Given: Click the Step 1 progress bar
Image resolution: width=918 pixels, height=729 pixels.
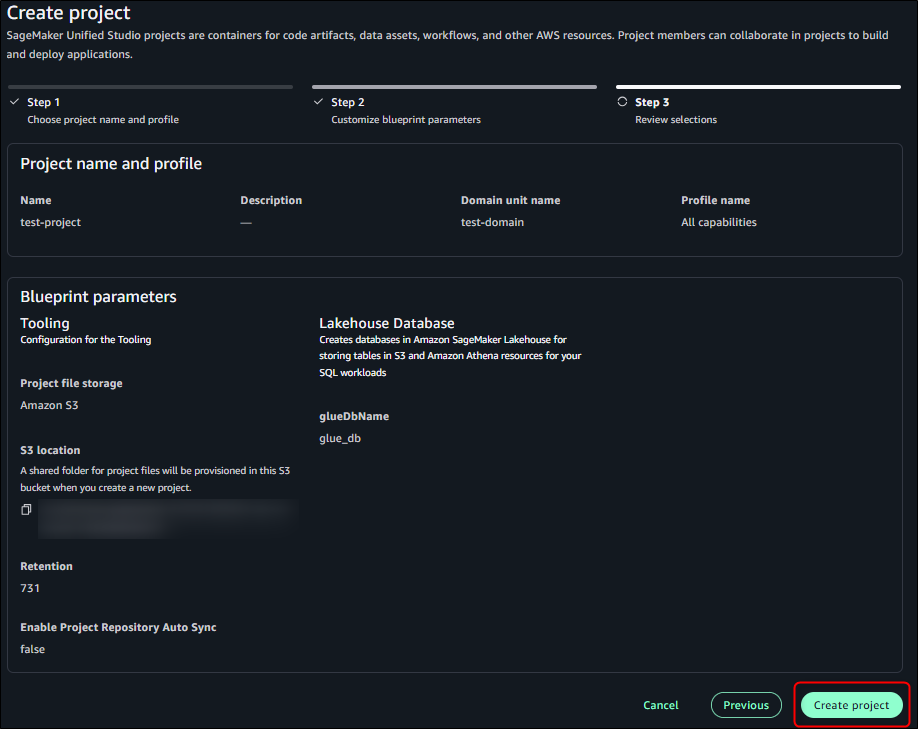Looking at the screenshot, I should (150, 87).
